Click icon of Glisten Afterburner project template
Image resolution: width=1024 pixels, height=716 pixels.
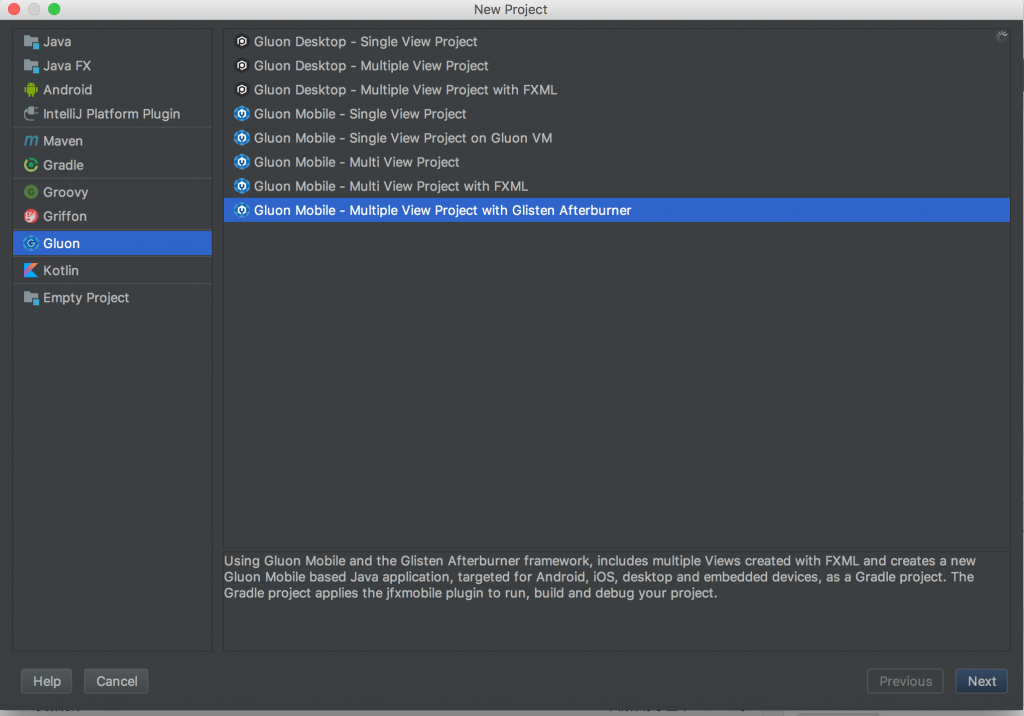click(242, 210)
